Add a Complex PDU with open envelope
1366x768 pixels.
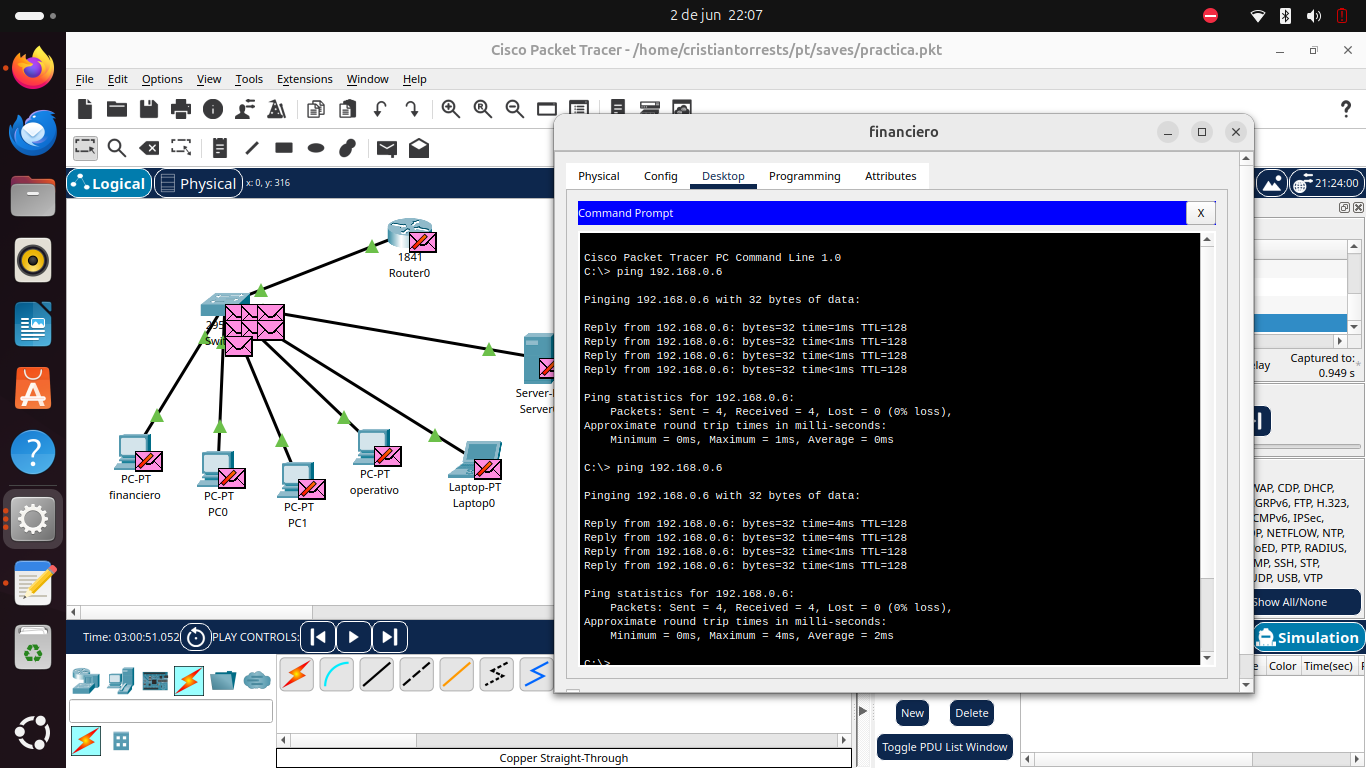tap(419, 148)
